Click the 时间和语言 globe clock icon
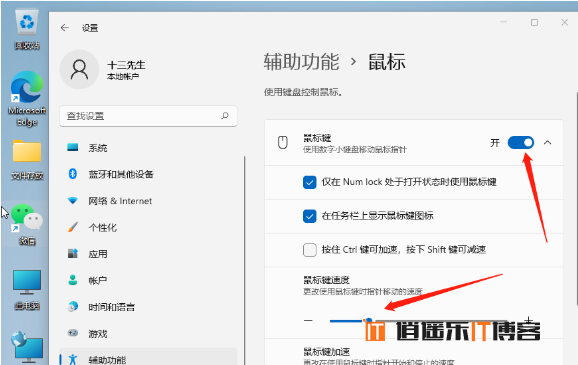 73,306
